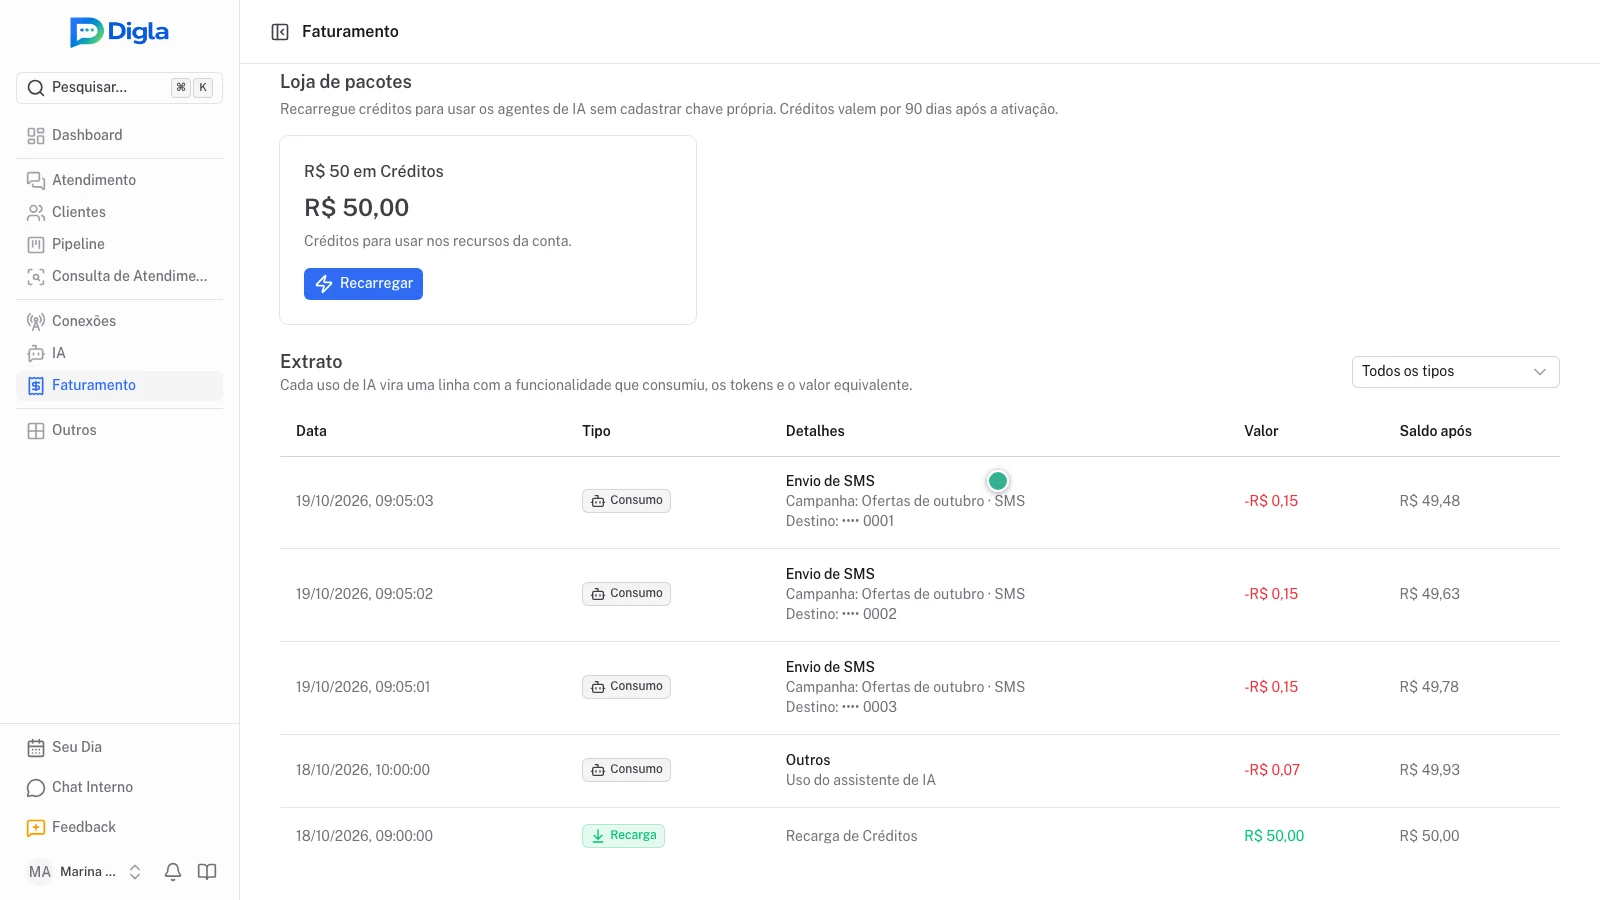Click the Faturamento invoice icon
The width and height of the screenshot is (1600, 900).
[36, 386]
